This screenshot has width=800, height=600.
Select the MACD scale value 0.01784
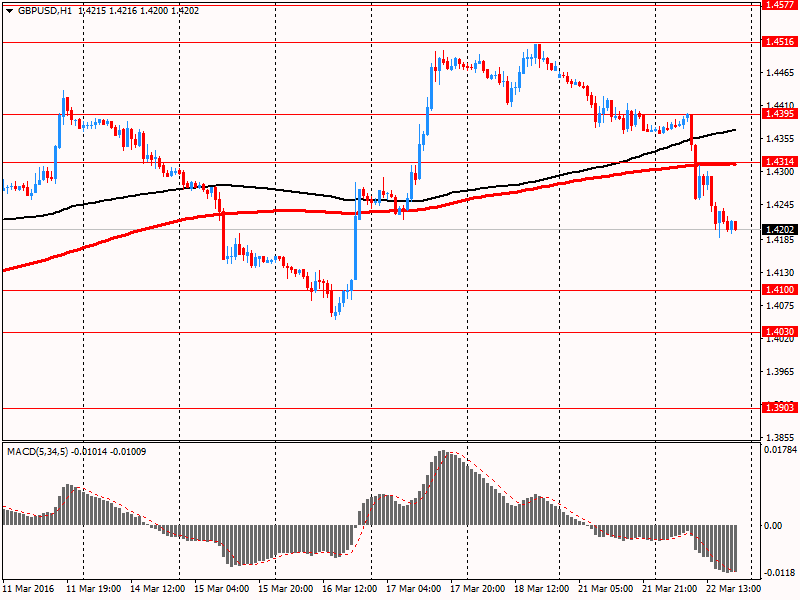point(781,449)
